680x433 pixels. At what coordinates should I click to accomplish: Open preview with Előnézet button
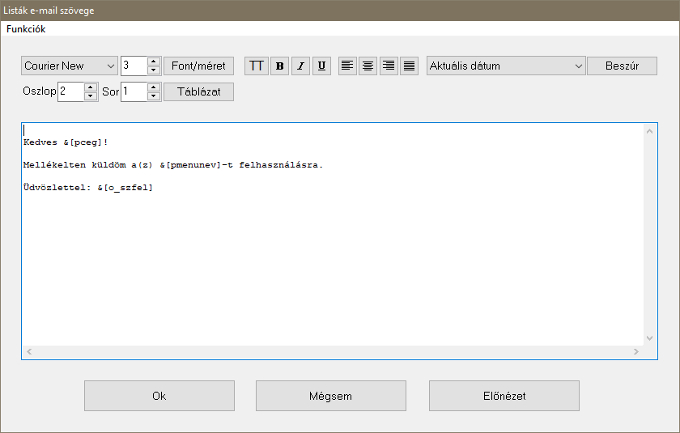[504, 395]
